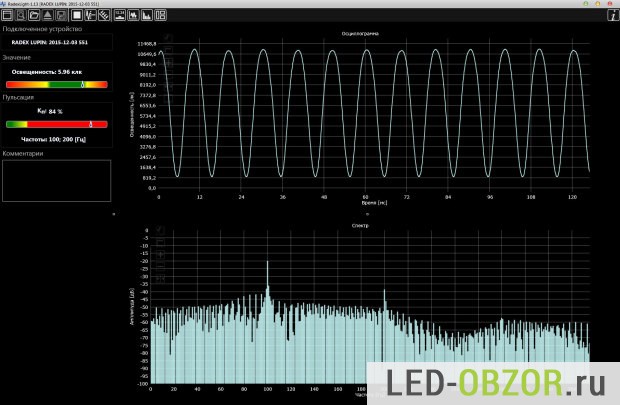
Task: Click the panel layout icon, last in toolbar group
Action: point(160,15)
